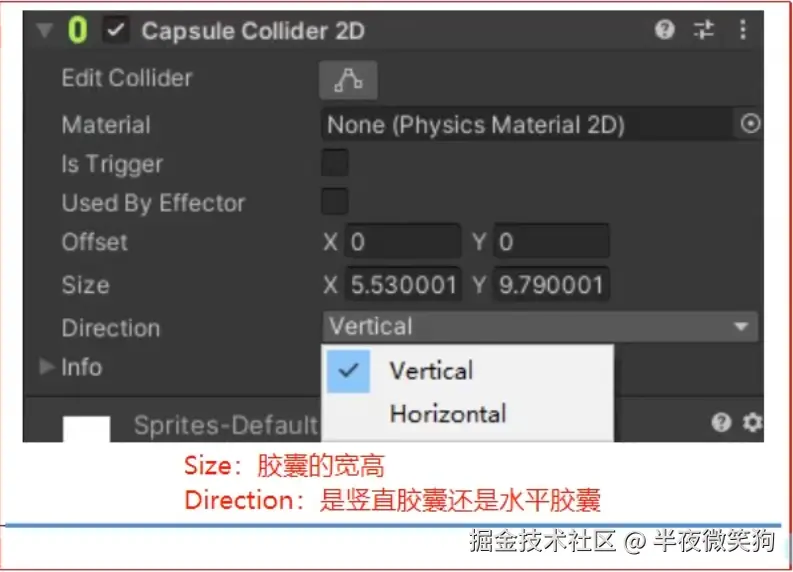This screenshot has height=572, width=793.
Task: Click the Sprites-Default material gear icon
Action: tap(753, 422)
